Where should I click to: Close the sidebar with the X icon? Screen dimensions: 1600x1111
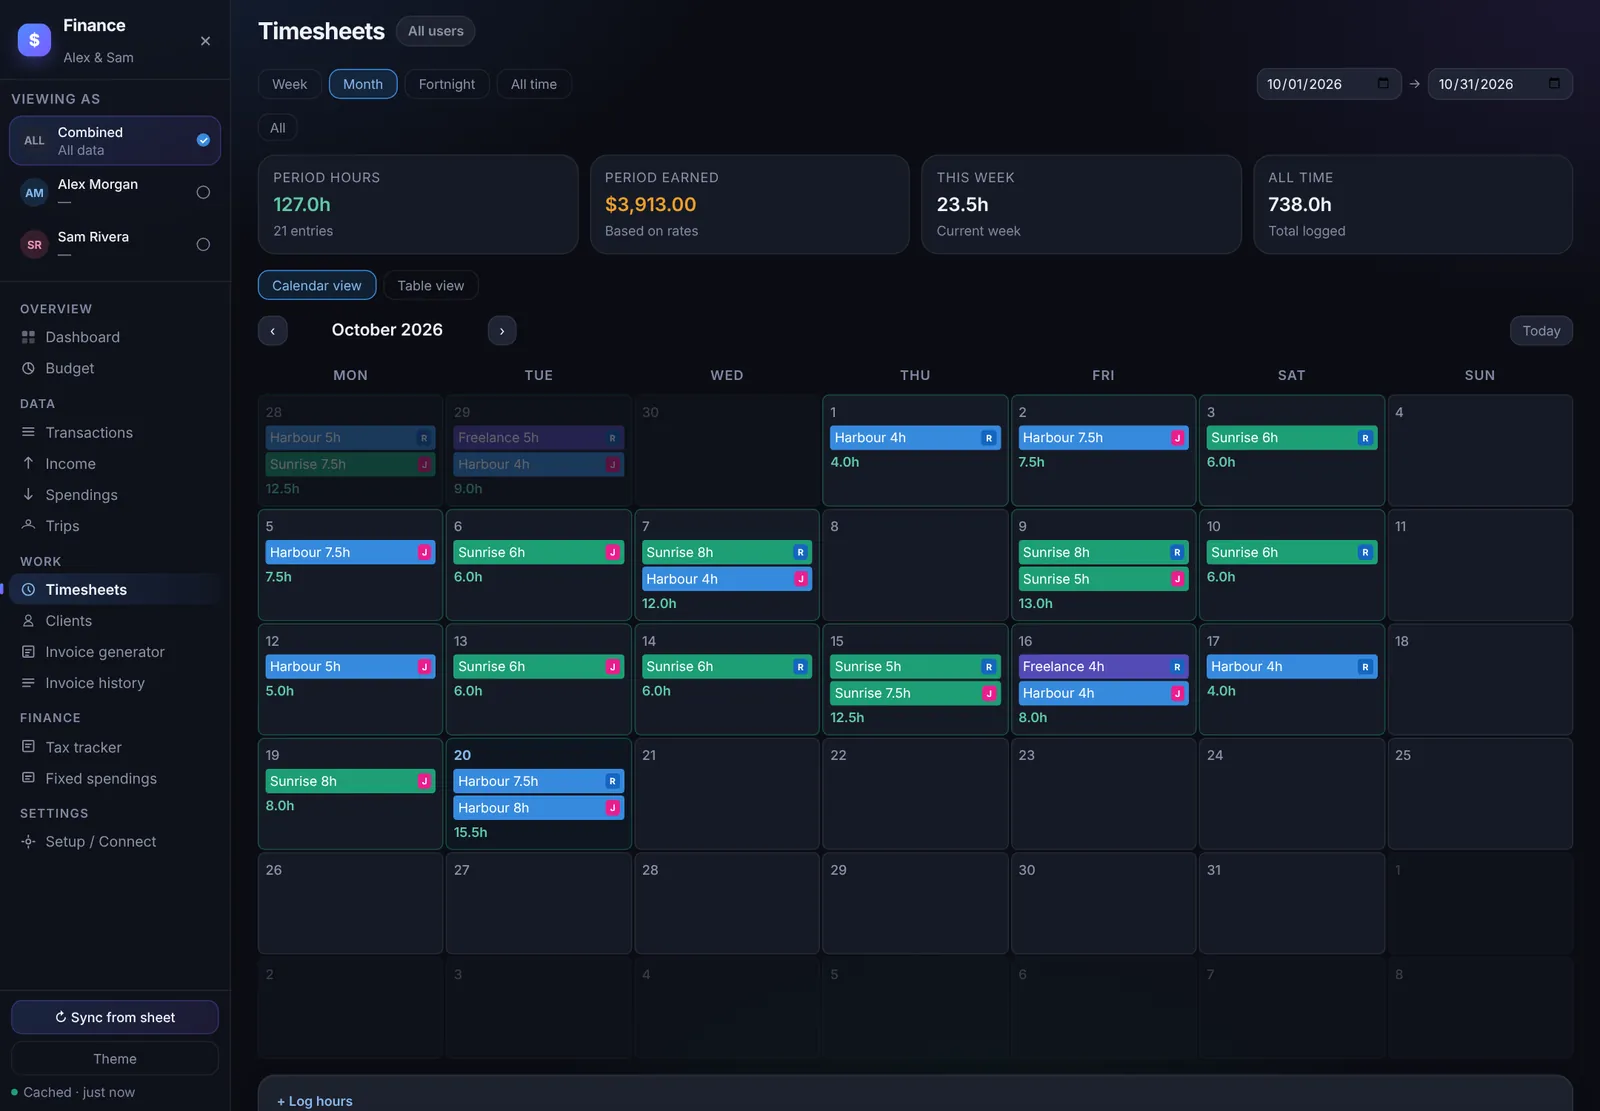click(x=205, y=41)
